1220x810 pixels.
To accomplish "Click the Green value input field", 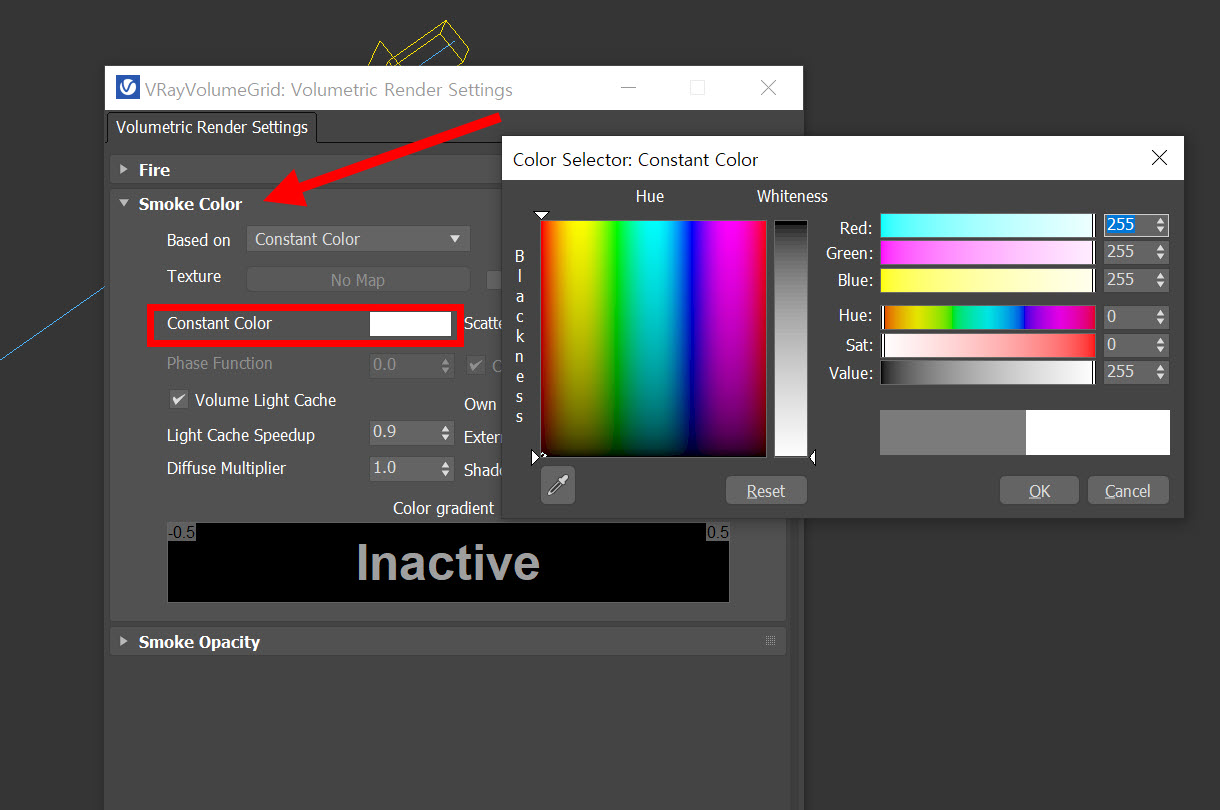I will click(x=1127, y=252).
